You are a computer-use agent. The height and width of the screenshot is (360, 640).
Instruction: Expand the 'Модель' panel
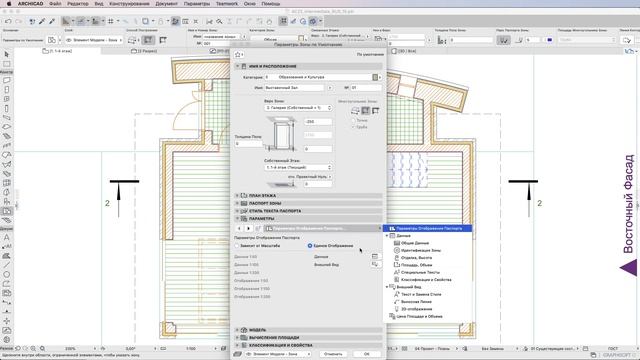tap(308, 330)
